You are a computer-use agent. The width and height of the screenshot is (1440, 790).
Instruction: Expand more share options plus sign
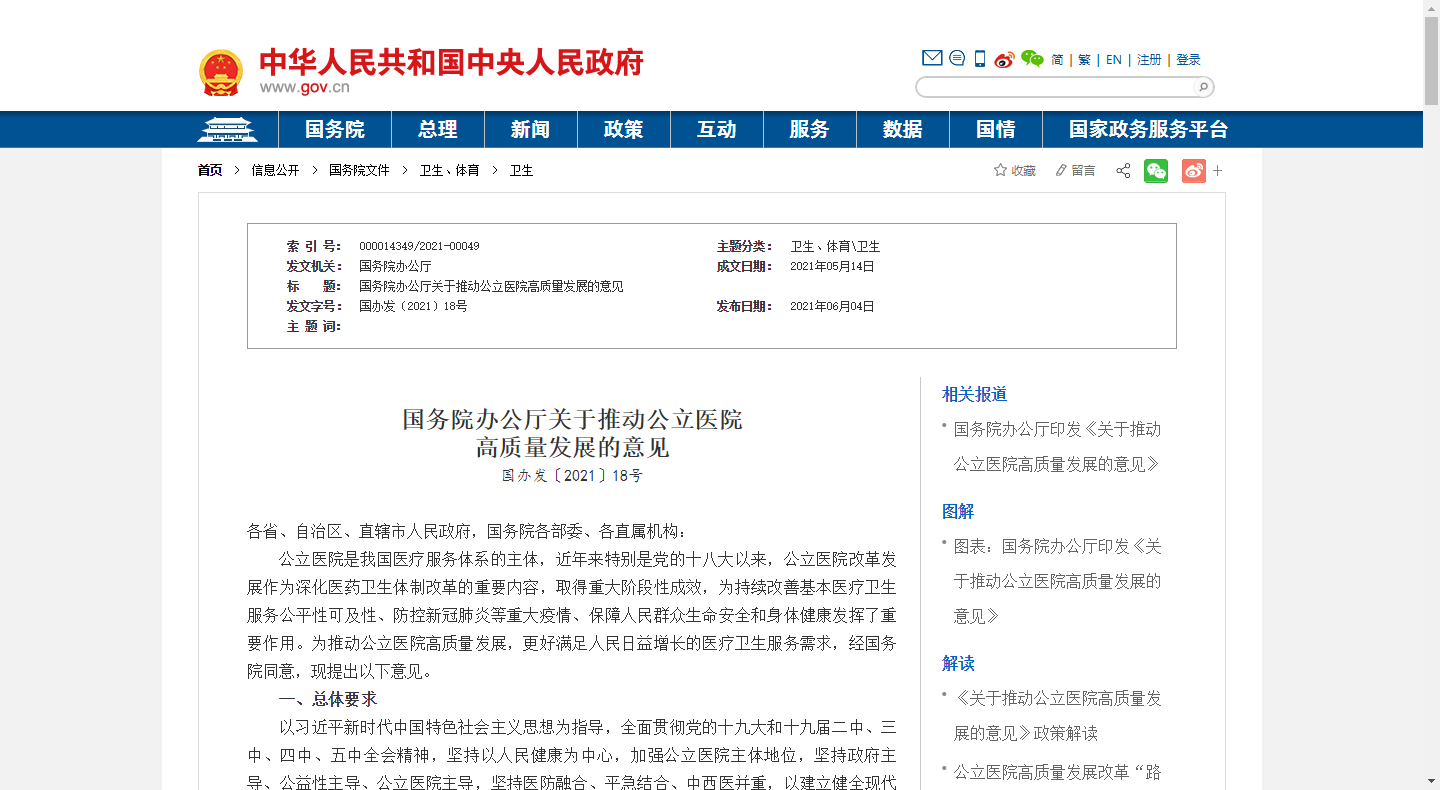(1218, 171)
